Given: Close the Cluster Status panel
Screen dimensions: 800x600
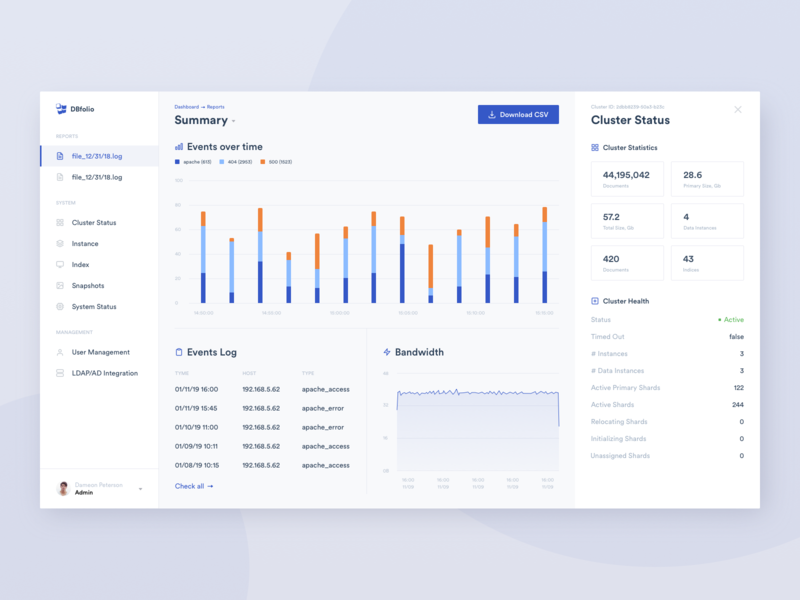Looking at the screenshot, I should (737, 110).
